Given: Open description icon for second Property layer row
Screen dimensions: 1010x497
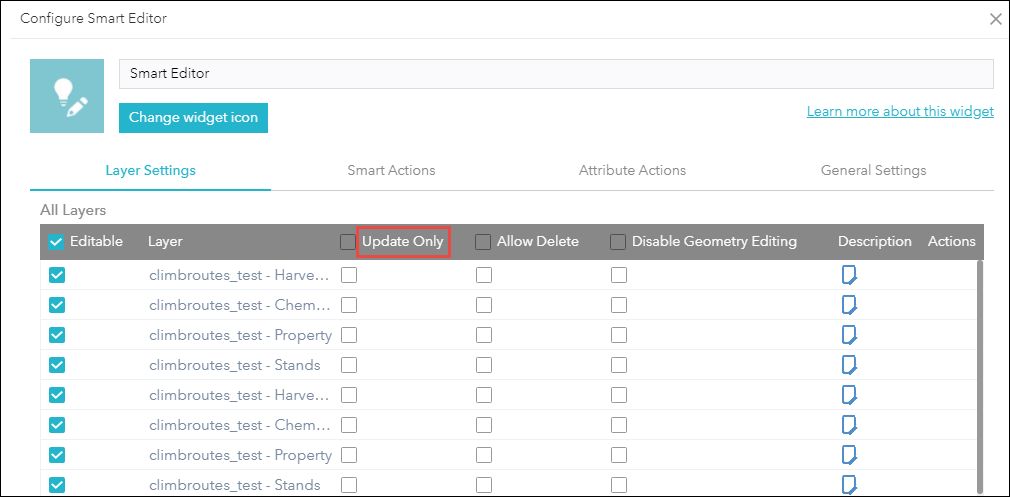Looking at the screenshot, I should (x=849, y=455).
